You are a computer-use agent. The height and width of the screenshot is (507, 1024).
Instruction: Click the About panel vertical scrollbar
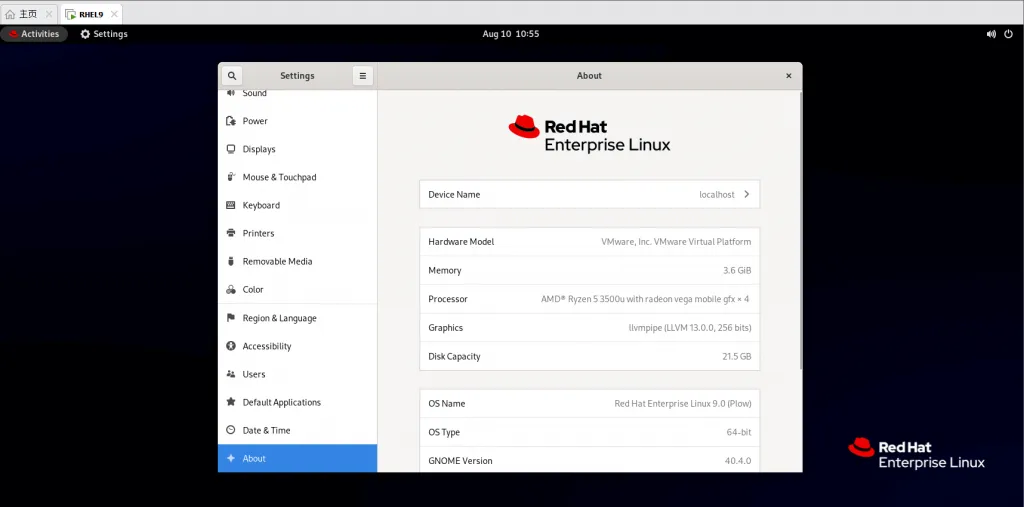[801, 230]
